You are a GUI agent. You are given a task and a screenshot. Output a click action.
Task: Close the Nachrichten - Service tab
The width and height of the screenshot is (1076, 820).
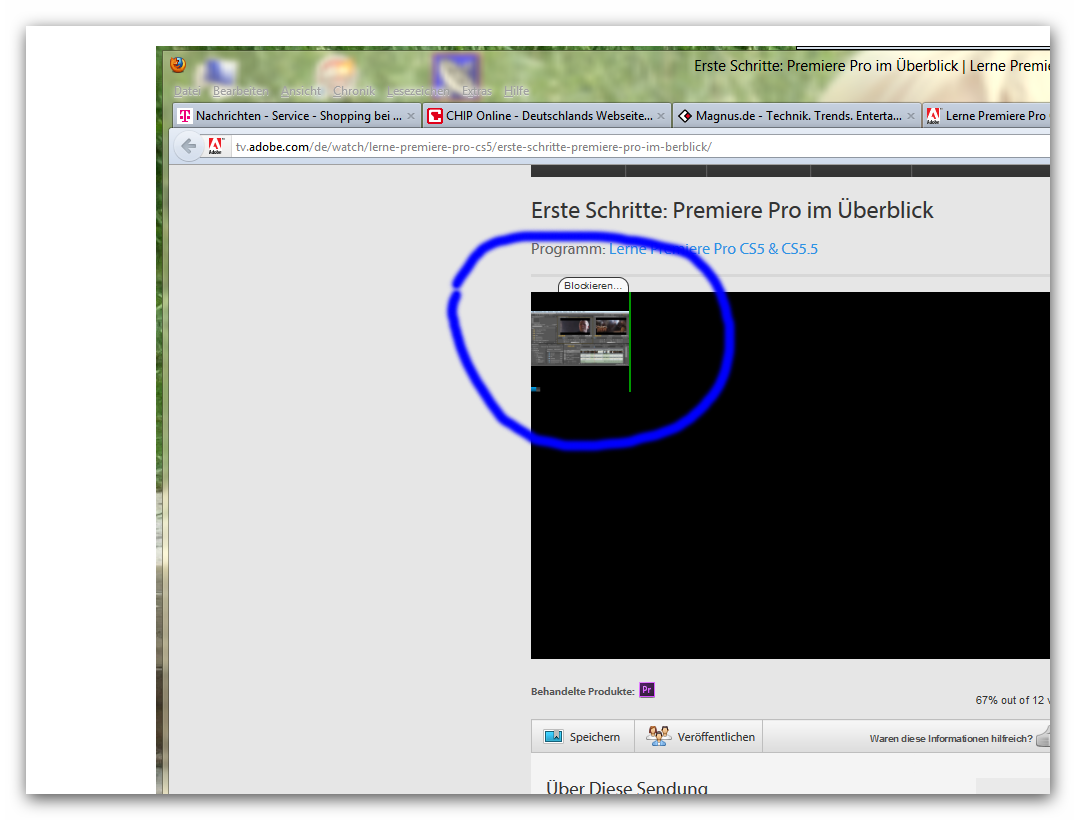pyautogui.click(x=410, y=116)
